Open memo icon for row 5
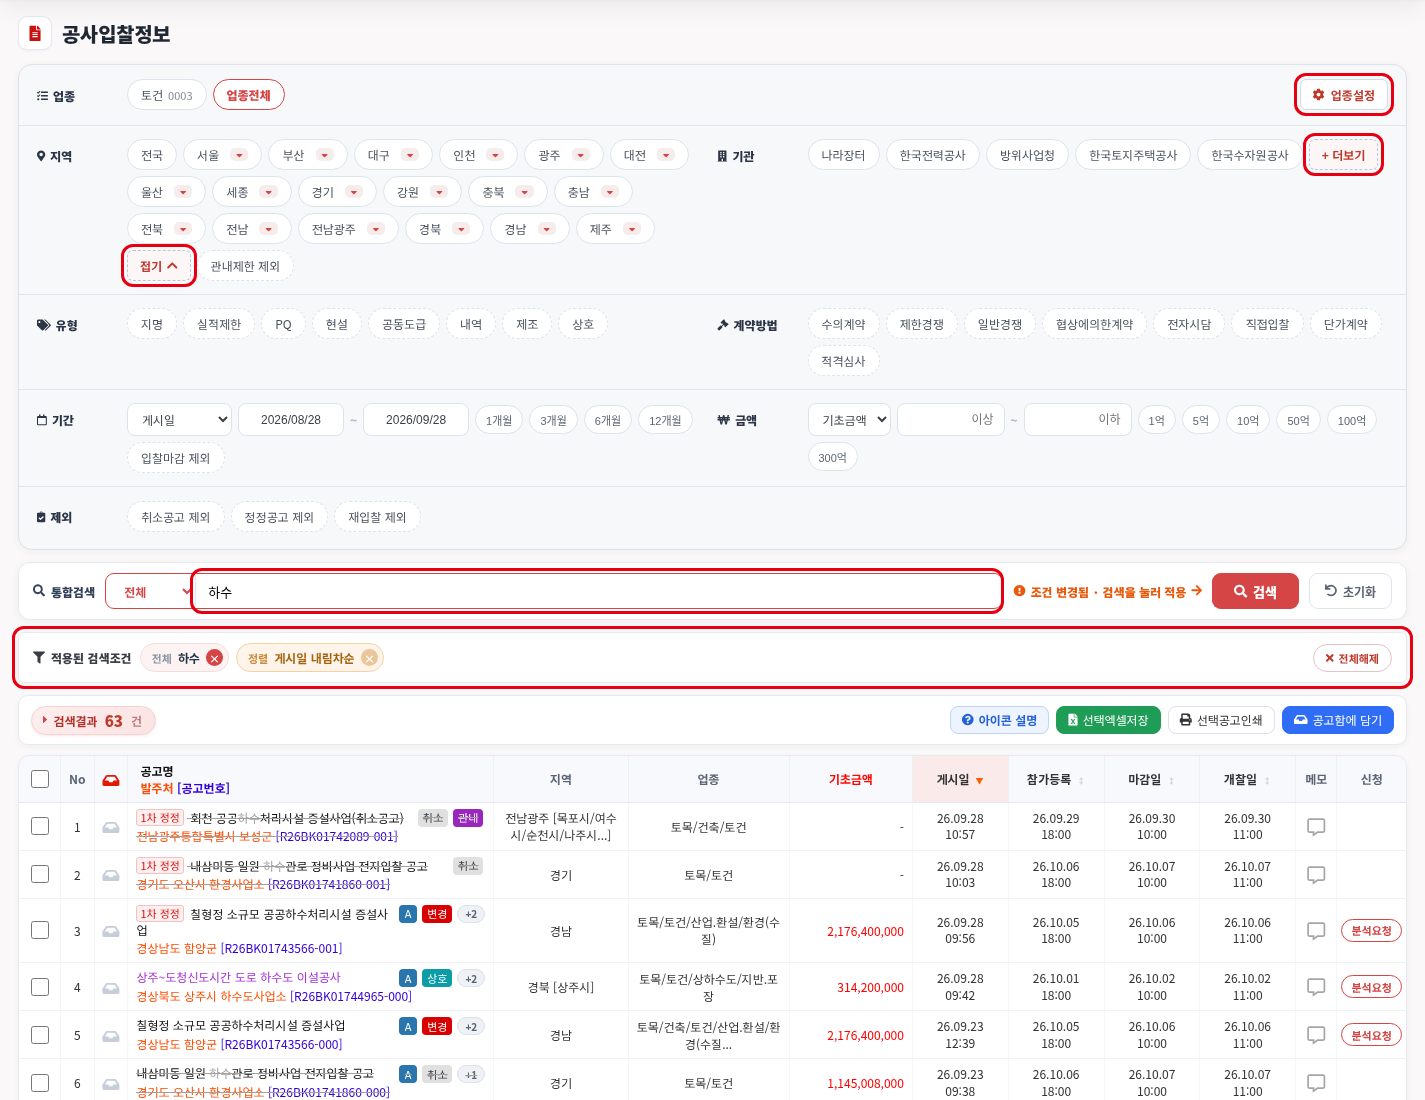Image resolution: width=1425 pixels, height=1100 pixels. coord(1316,1035)
